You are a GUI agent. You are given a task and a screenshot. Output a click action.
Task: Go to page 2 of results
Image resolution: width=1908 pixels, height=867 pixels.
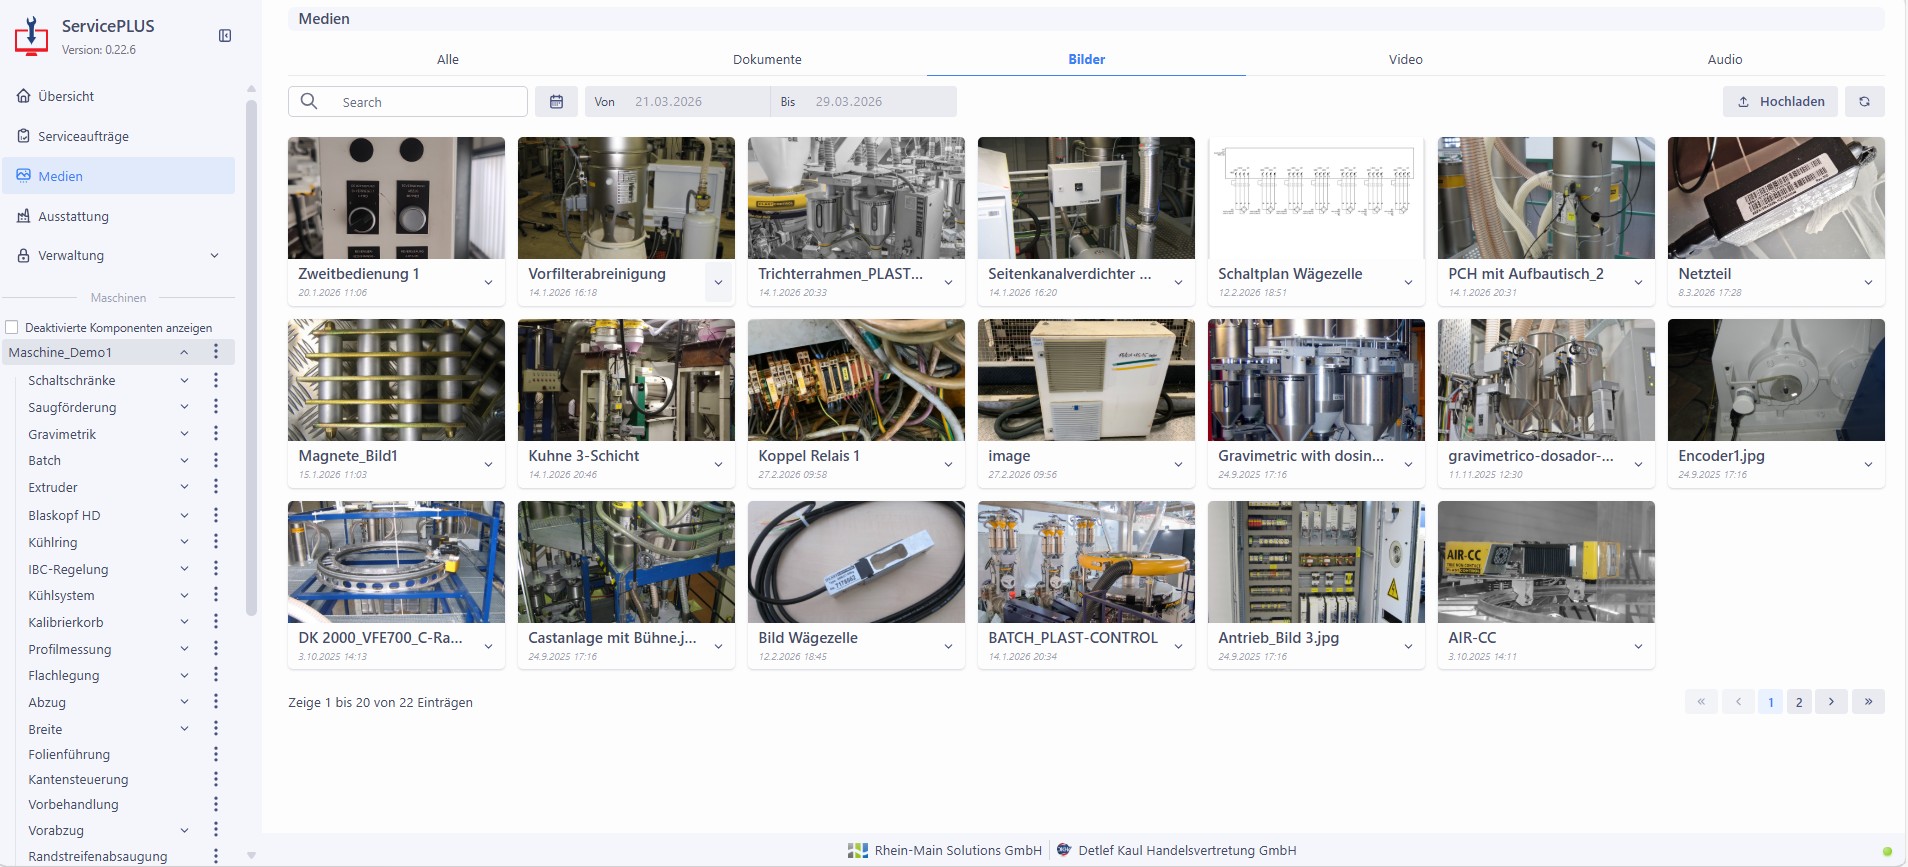(x=1799, y=702)
